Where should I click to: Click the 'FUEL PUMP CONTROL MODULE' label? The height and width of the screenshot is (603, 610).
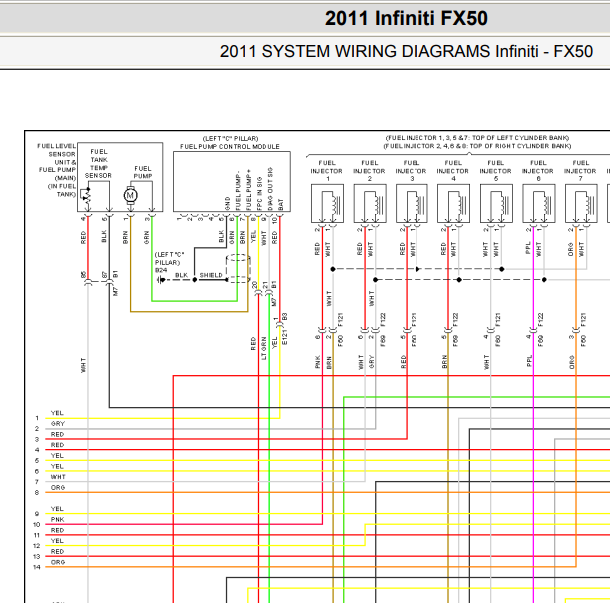point(230,147)
